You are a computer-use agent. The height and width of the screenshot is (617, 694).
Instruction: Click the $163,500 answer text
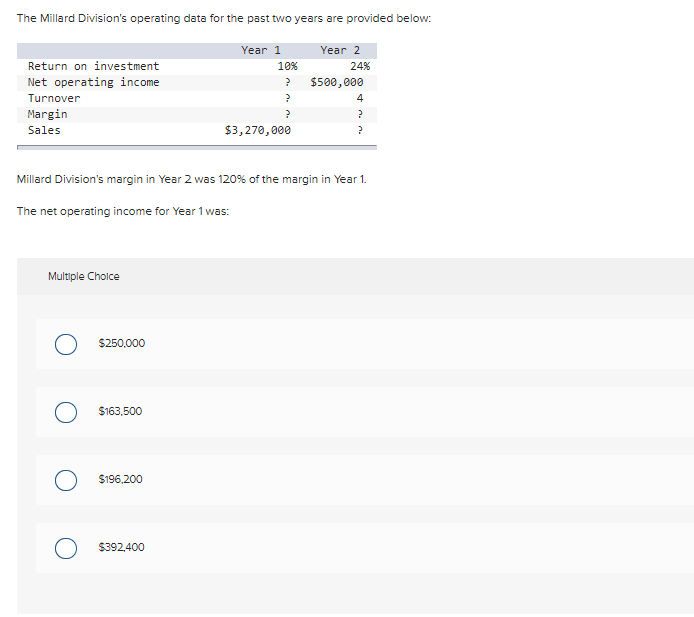coord(120,412)
